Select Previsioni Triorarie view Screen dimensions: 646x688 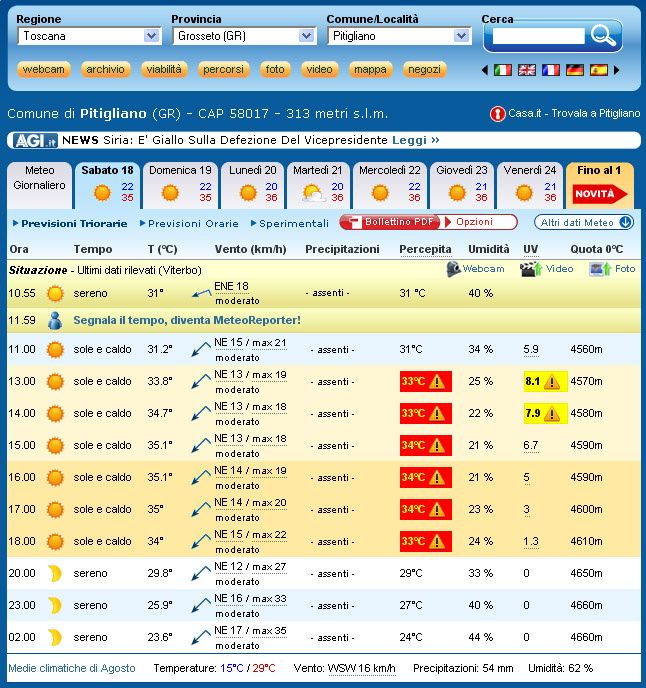point(74,223)
